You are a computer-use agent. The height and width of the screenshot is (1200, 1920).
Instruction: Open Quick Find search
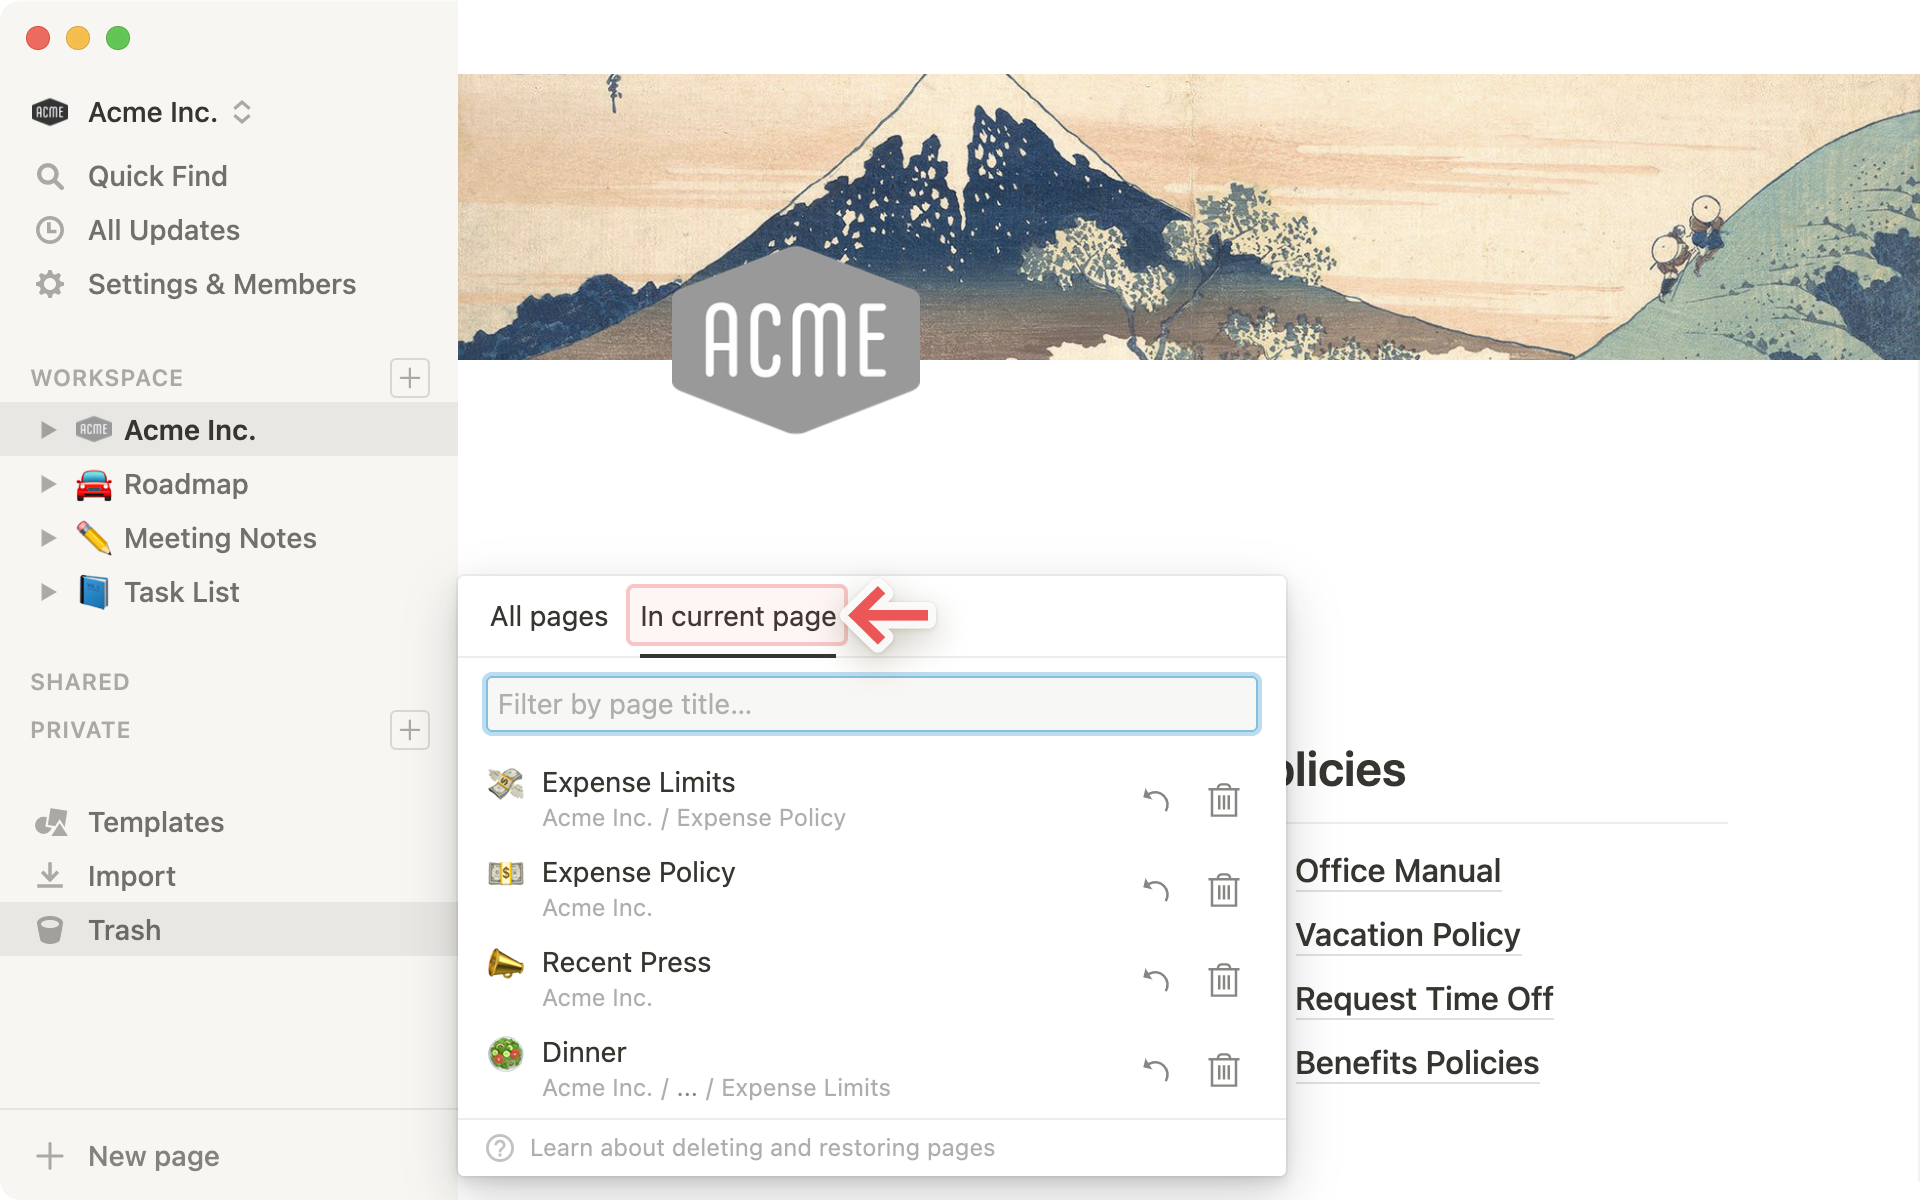(158, 174)
